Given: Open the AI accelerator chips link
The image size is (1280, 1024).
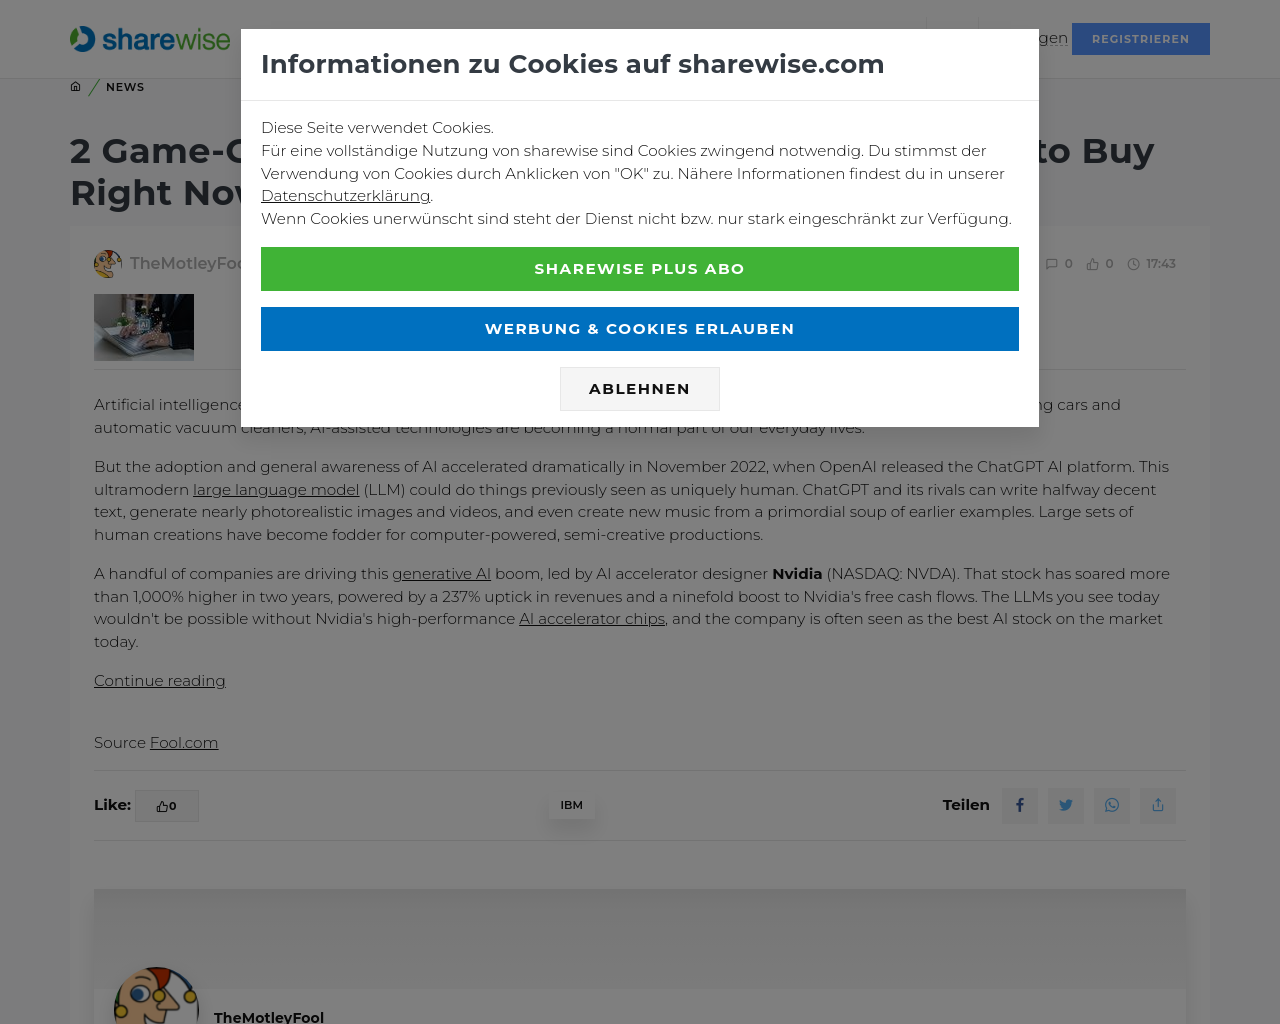Looking at the screenshot, I should 592,619.
